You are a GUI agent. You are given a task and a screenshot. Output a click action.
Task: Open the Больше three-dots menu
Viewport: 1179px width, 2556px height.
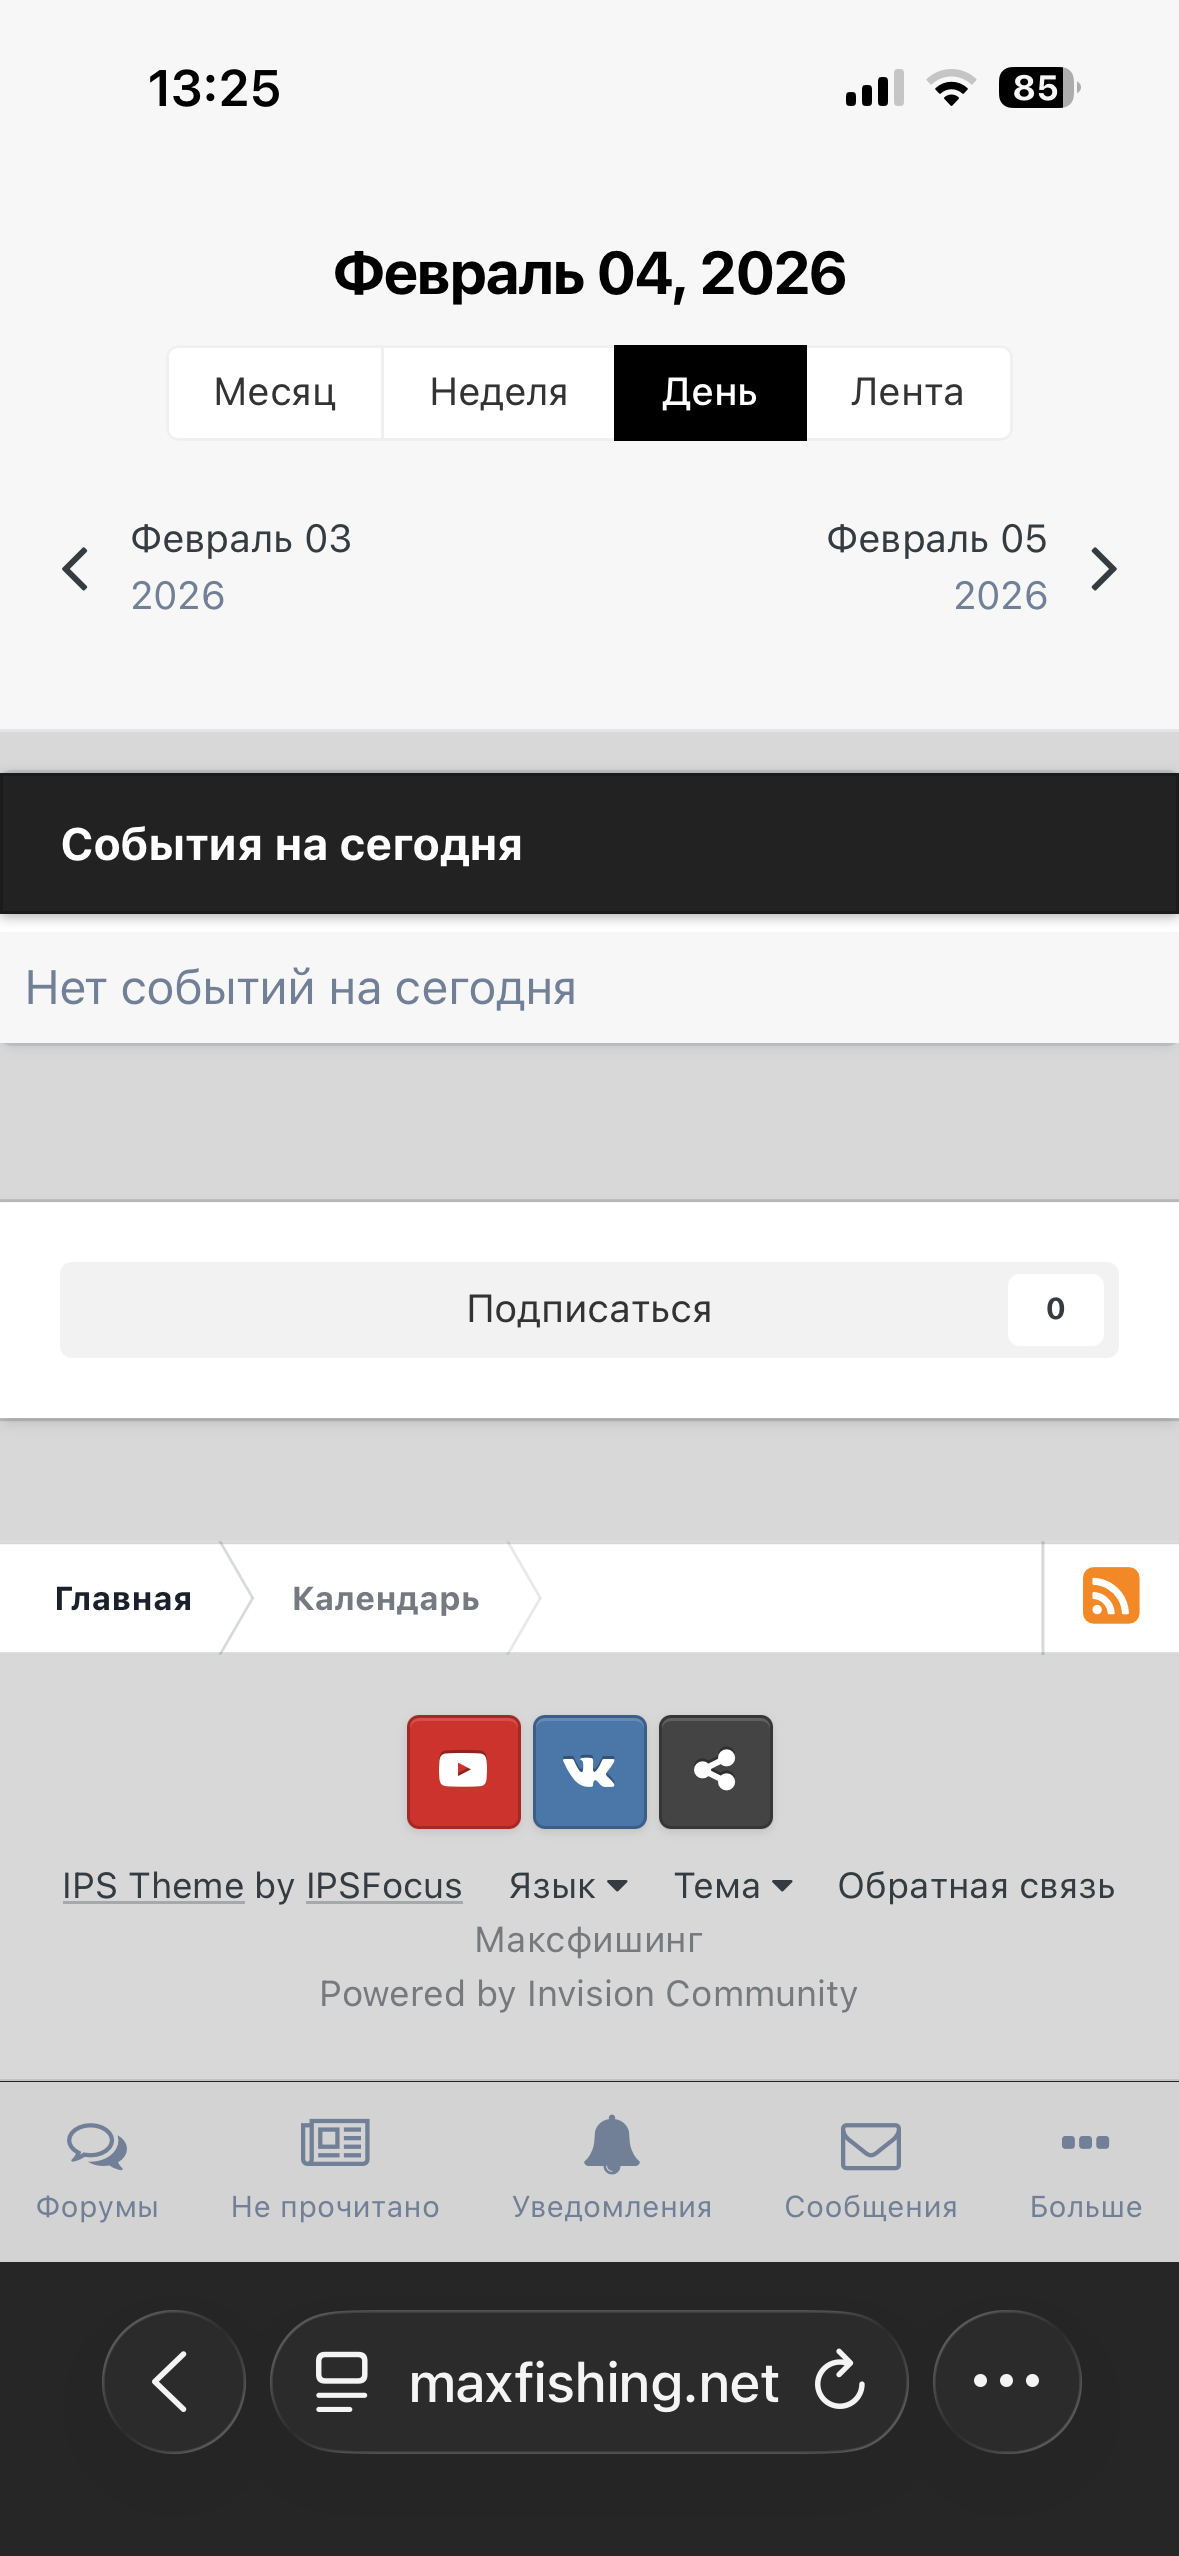click(1085, 2167)
